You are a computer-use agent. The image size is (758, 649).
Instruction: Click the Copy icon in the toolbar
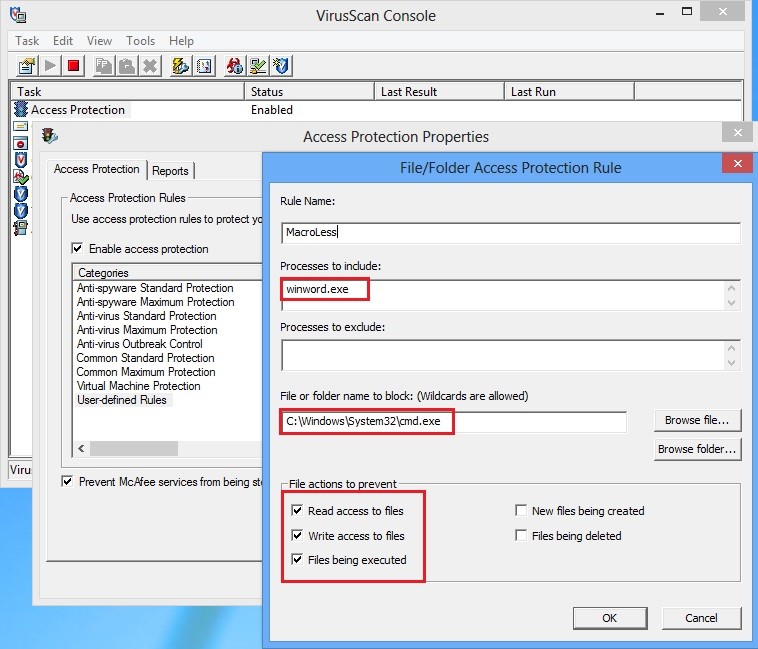click(x=104, y=66)
